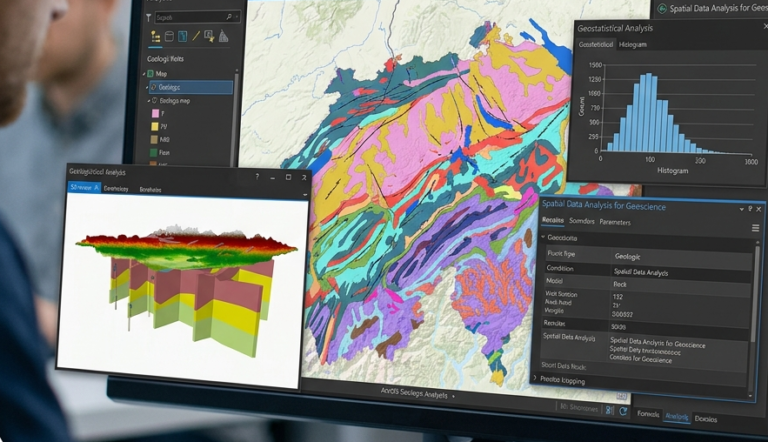Click the tan legend color swatch
The image size is (768, 442).
pos(154,140)
